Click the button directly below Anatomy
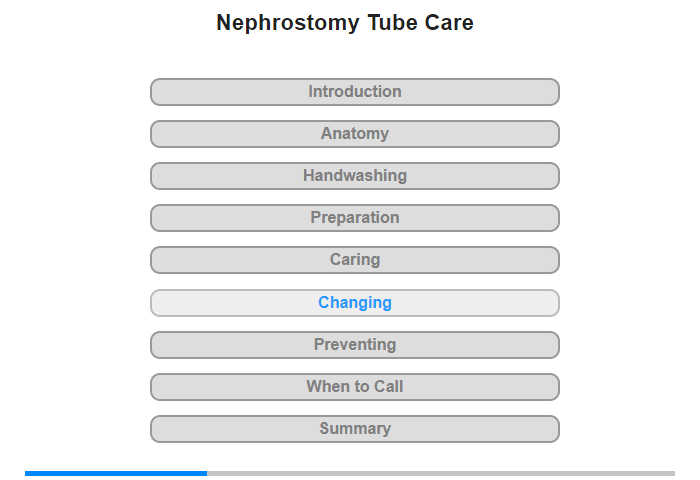 pyautogui.click(x=354, y=176)
